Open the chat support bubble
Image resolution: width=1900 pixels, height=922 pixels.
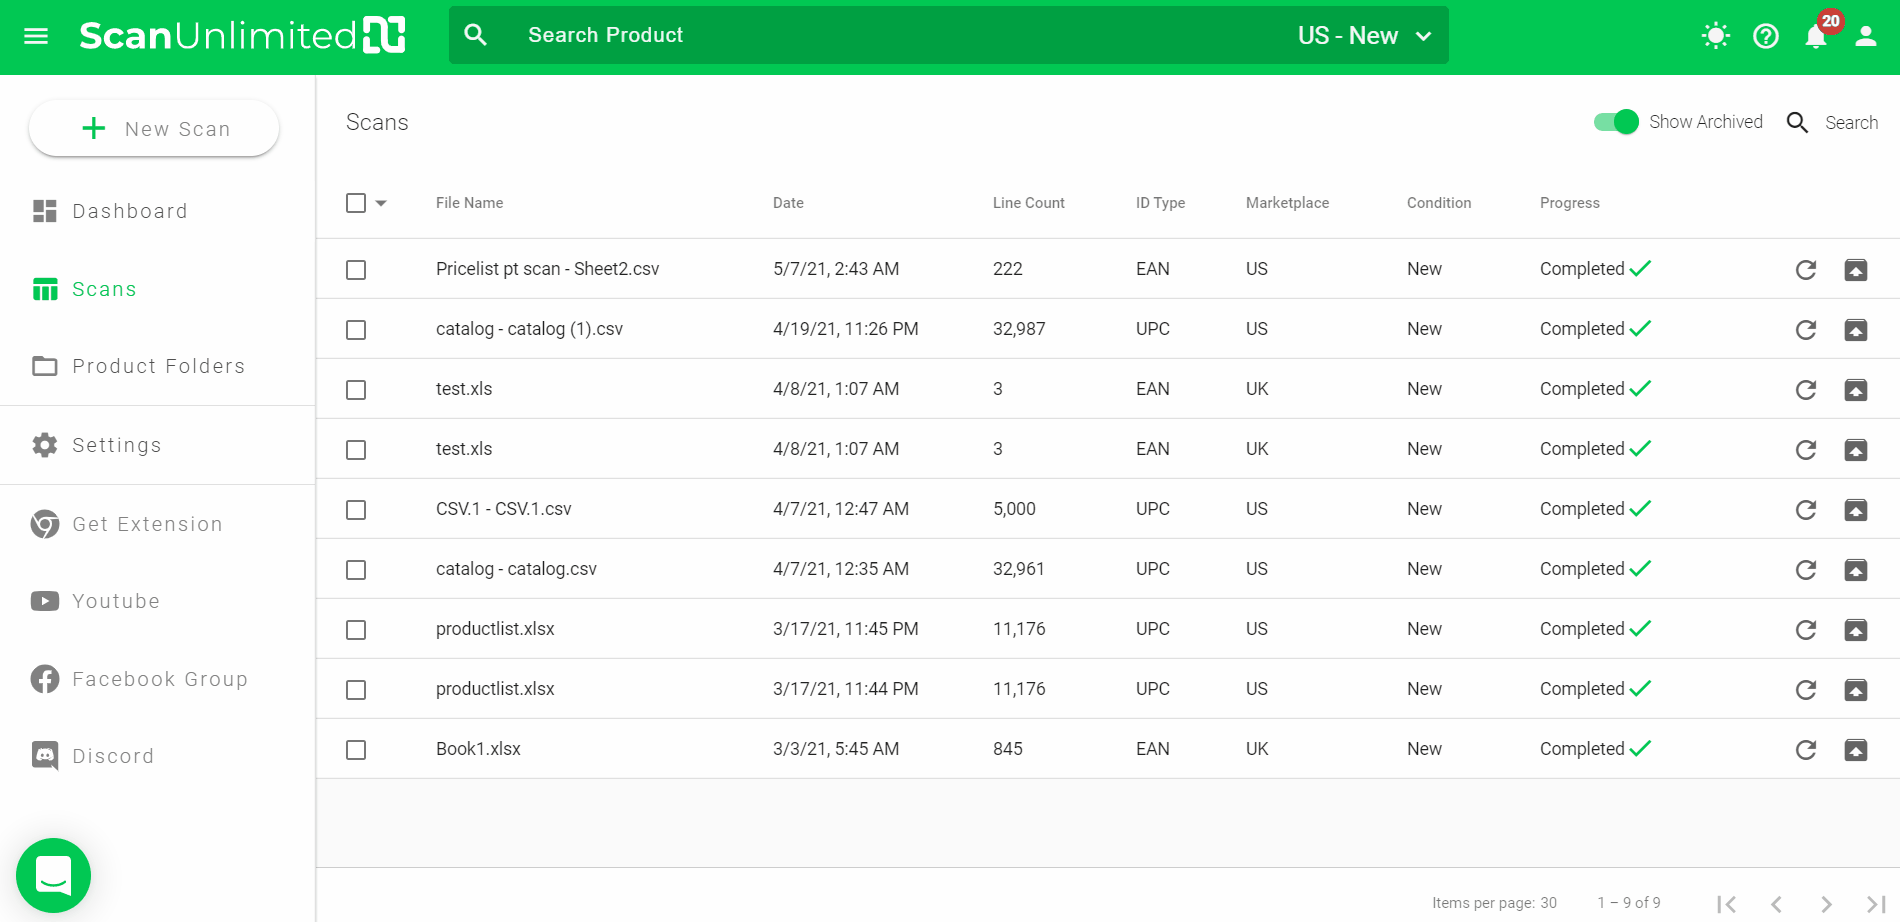click(53, 875)
